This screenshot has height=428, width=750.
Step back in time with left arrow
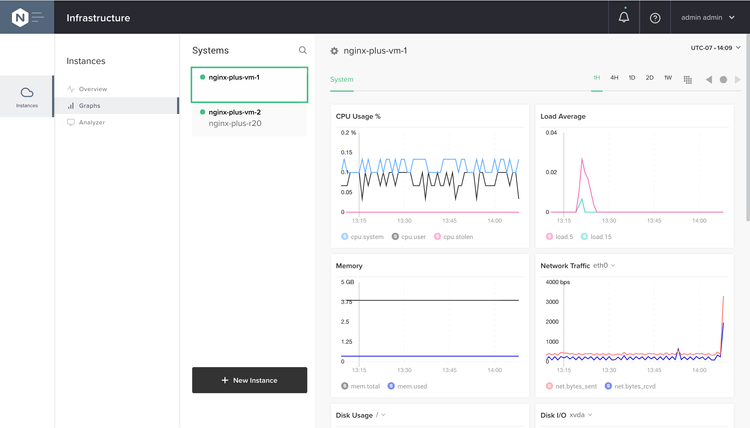pos(709,79)
